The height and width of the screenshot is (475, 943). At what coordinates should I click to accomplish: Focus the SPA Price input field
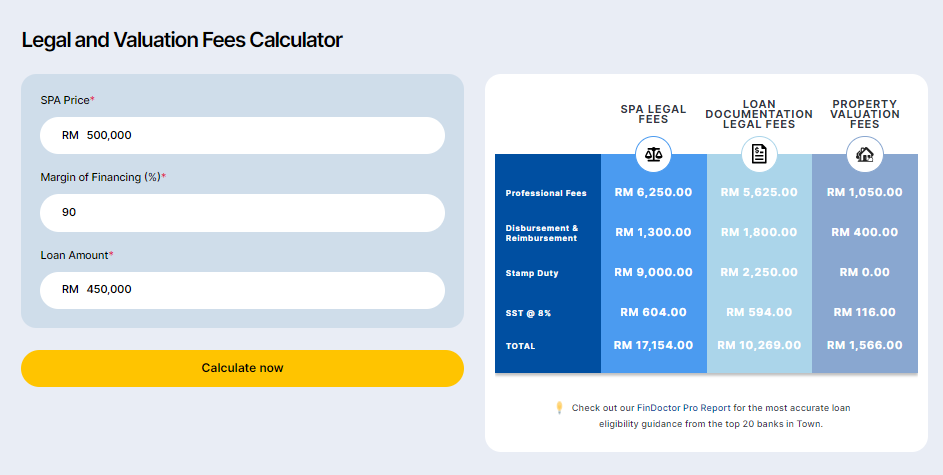243,135
